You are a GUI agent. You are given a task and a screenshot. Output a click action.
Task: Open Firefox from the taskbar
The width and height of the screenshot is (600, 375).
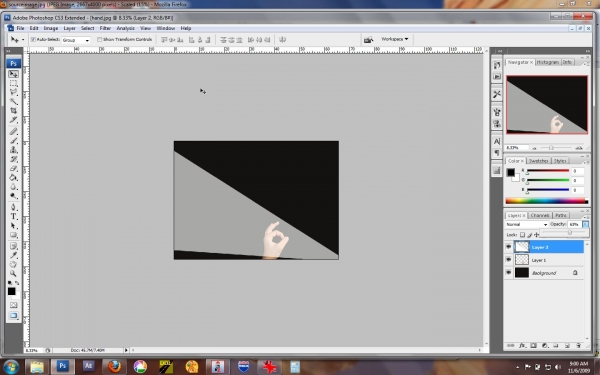[114, 367]
